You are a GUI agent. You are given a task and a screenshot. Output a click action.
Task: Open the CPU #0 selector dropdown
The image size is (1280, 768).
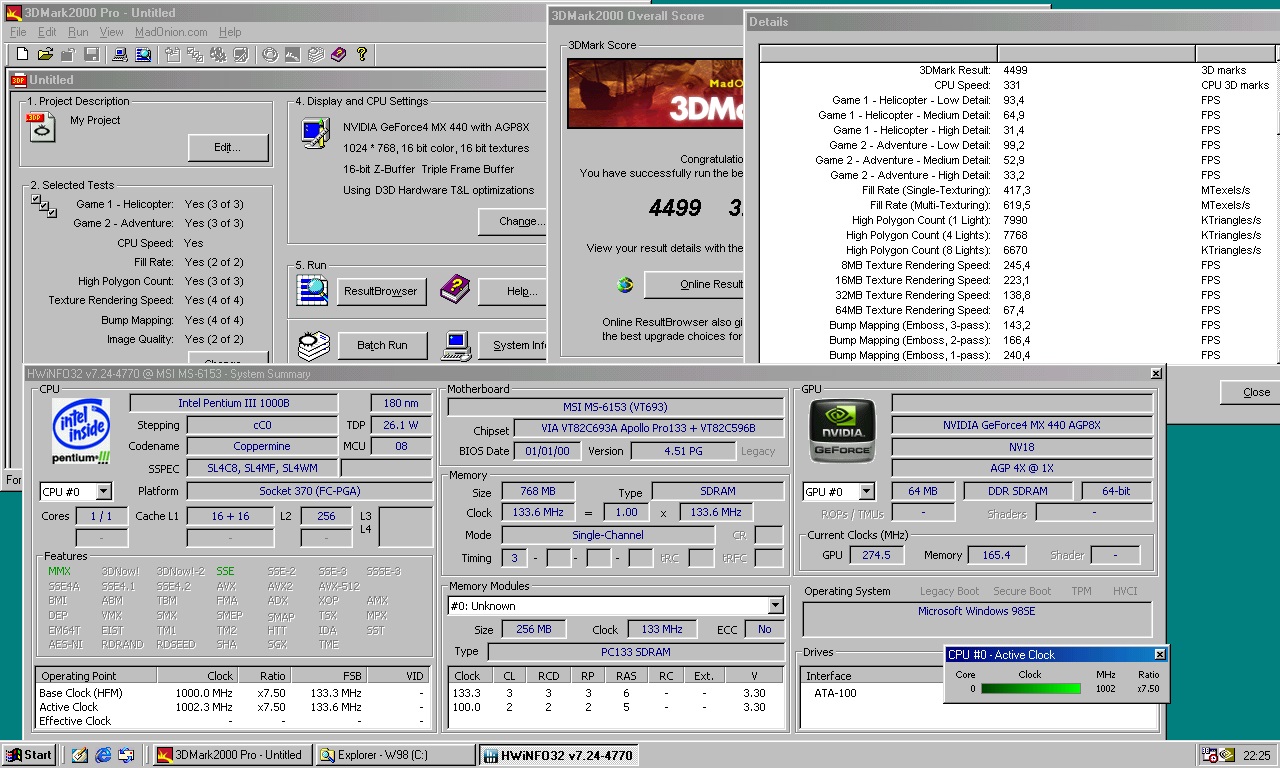tap(103, 492)
